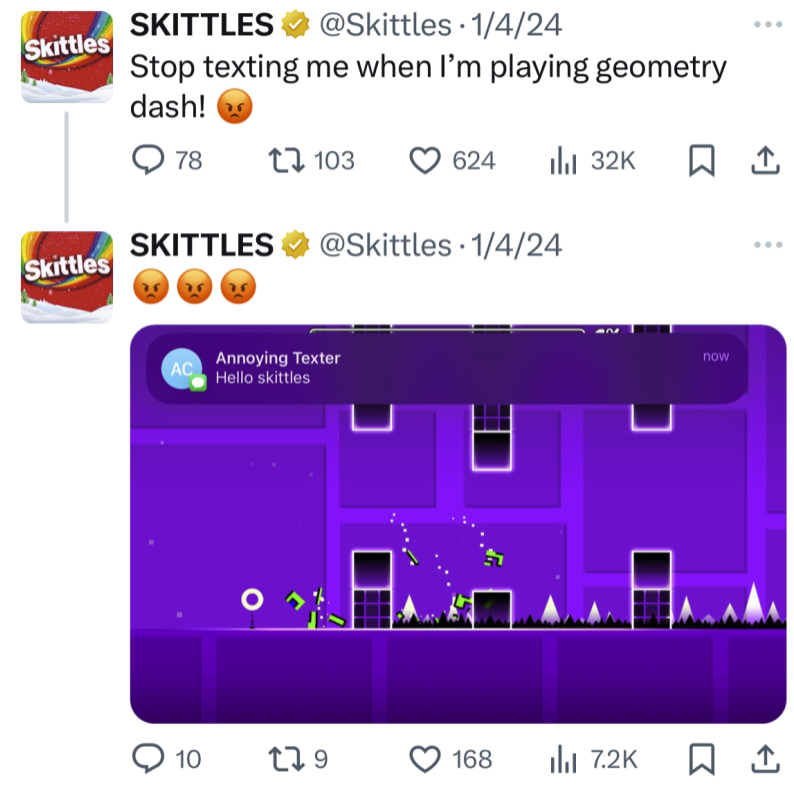
Task: Open the Geometry Dash screenshot image
Action: (x=458, y=524)
